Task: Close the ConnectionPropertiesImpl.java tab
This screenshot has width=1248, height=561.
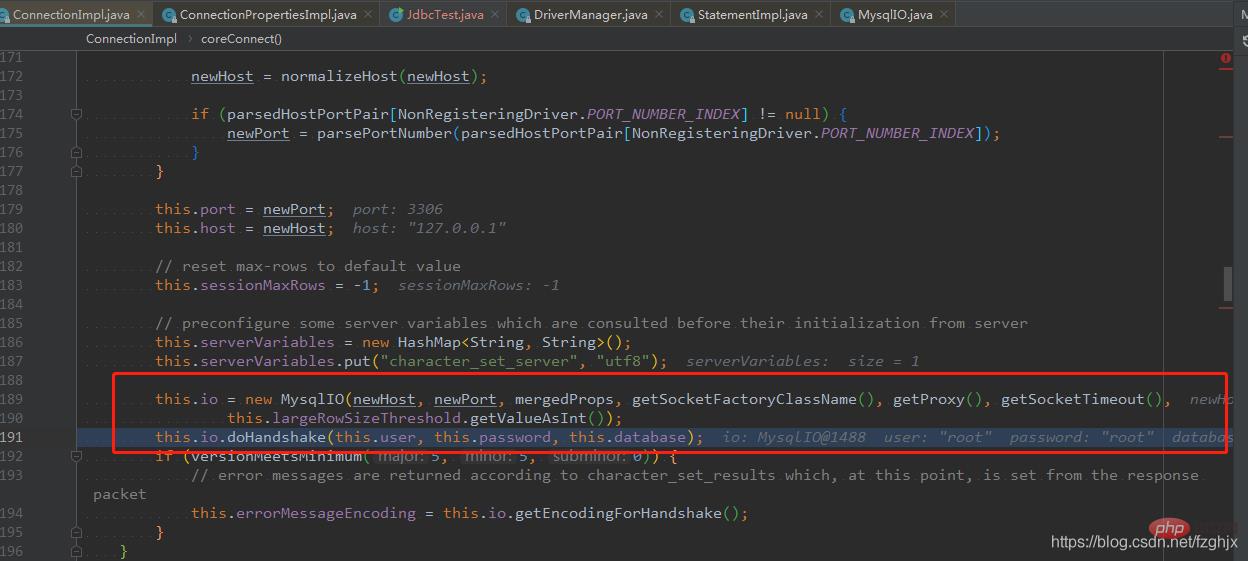Action: click(368, 15)
